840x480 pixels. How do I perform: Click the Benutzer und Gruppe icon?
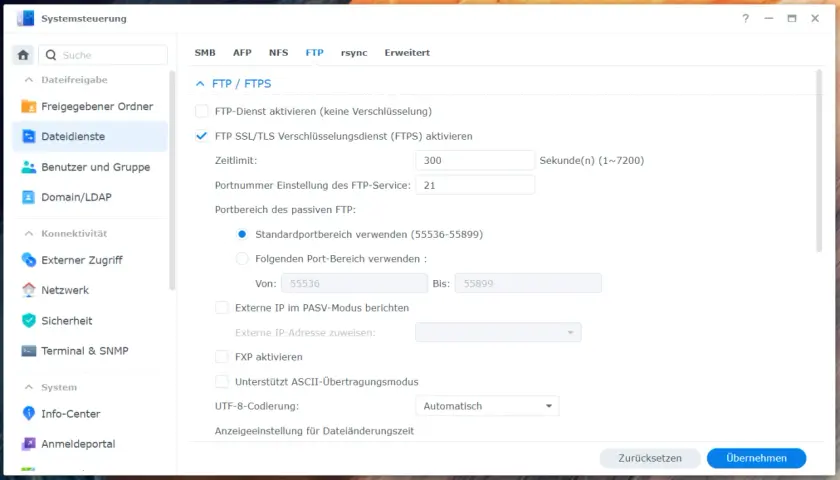(28, 167)
